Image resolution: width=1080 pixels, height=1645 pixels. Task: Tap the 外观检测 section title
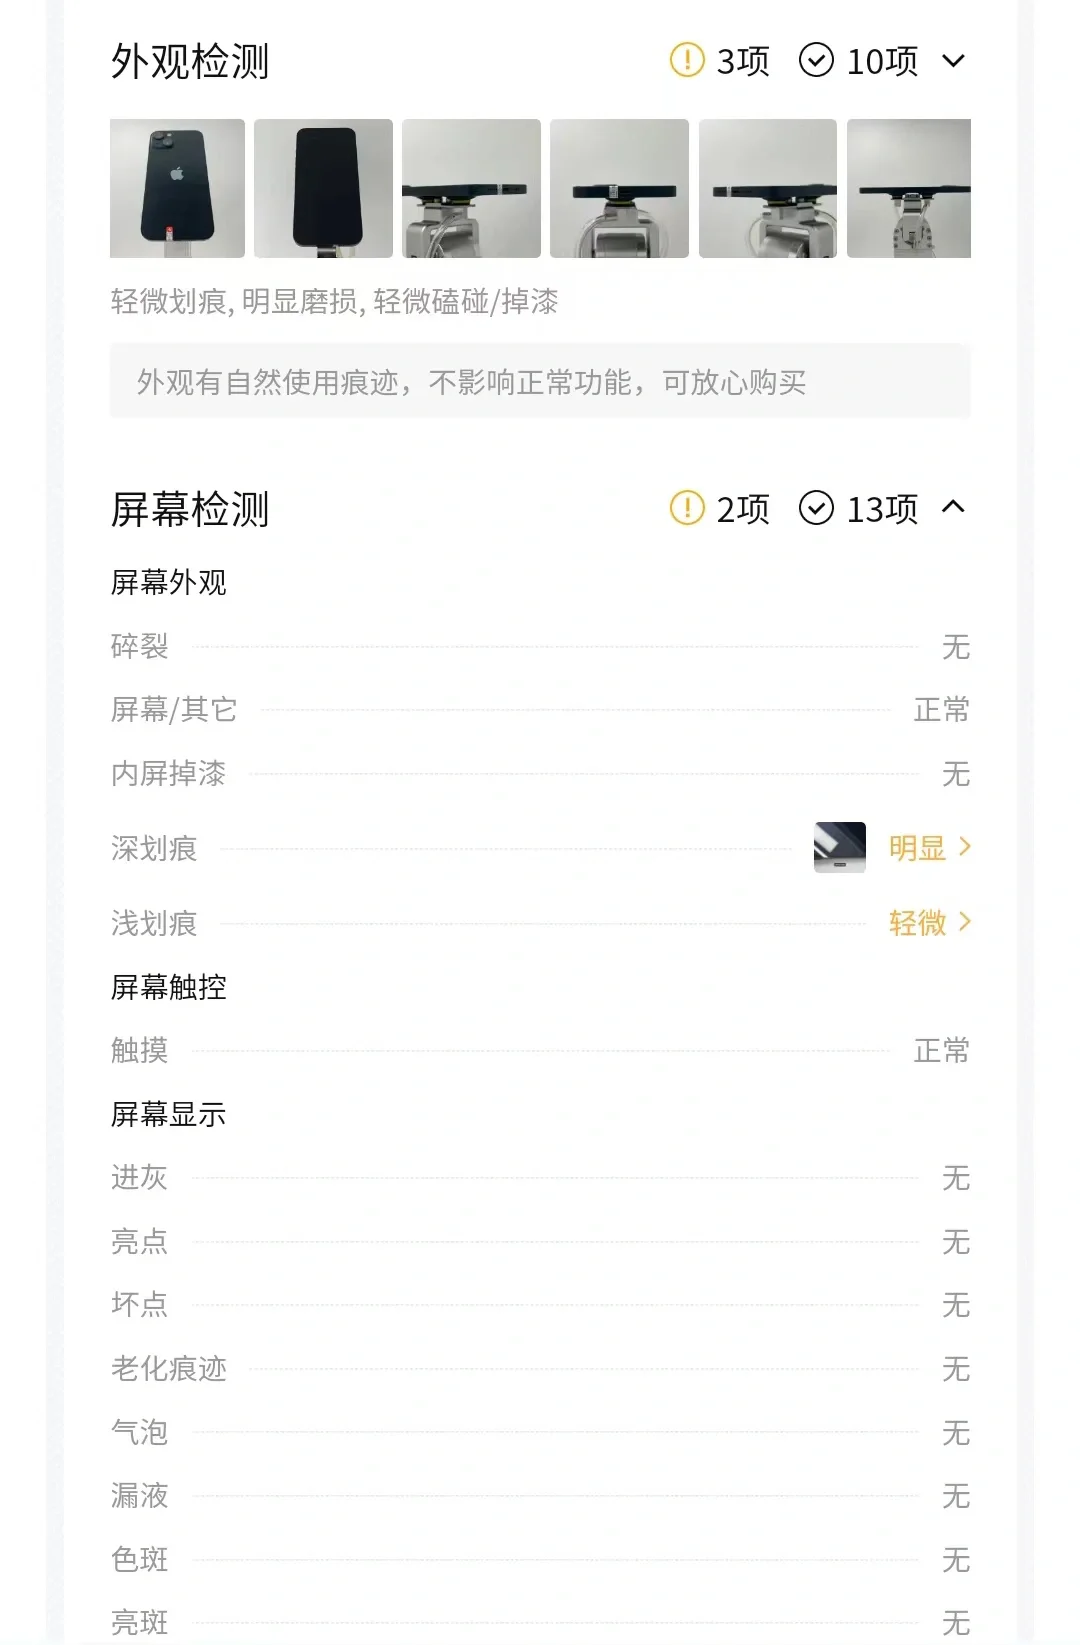tap(190, 61)
